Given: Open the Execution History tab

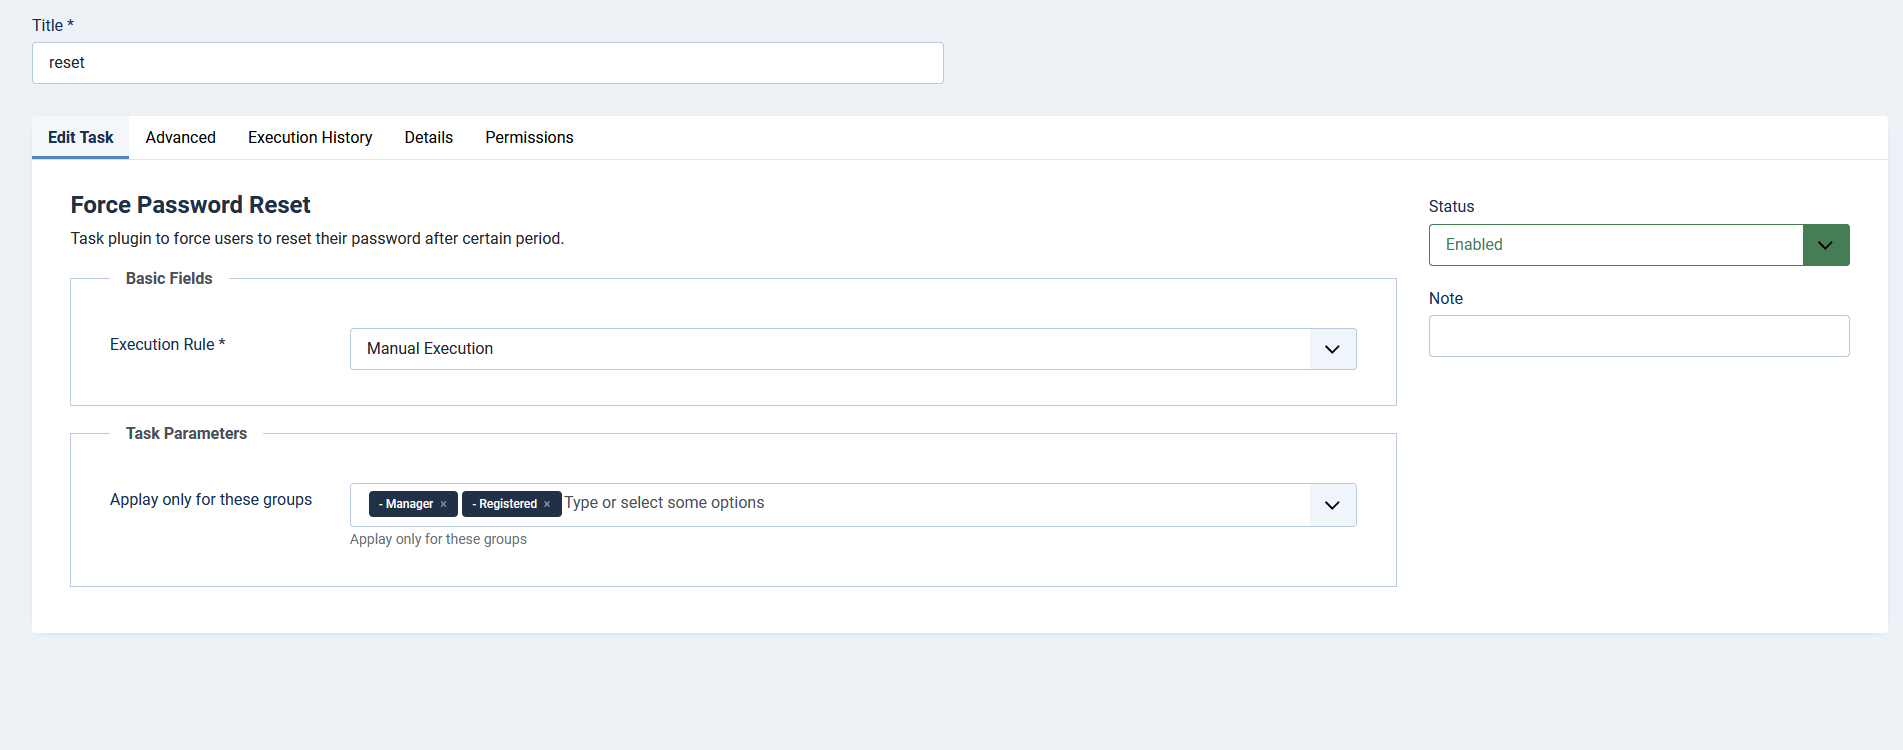Looking at the screenshot, I should [310, 138].
